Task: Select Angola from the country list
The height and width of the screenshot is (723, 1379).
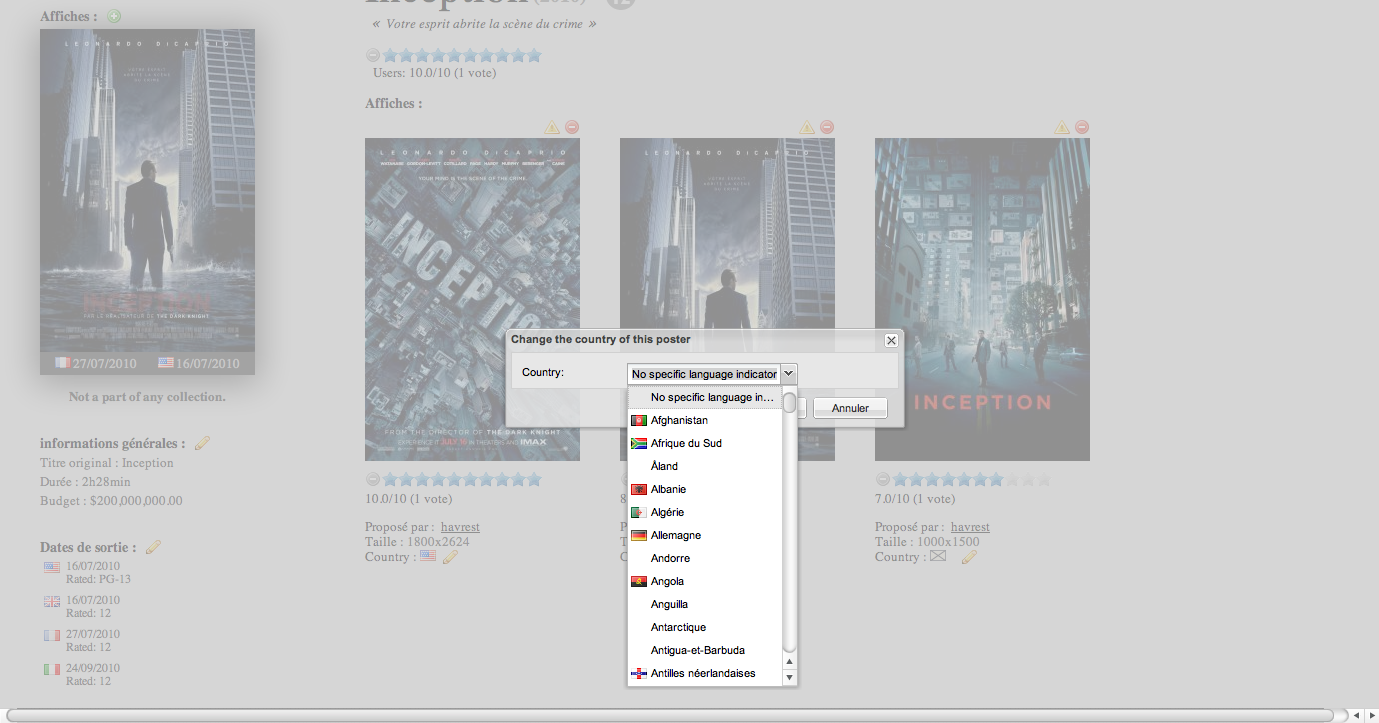Action: pos(704,581)
